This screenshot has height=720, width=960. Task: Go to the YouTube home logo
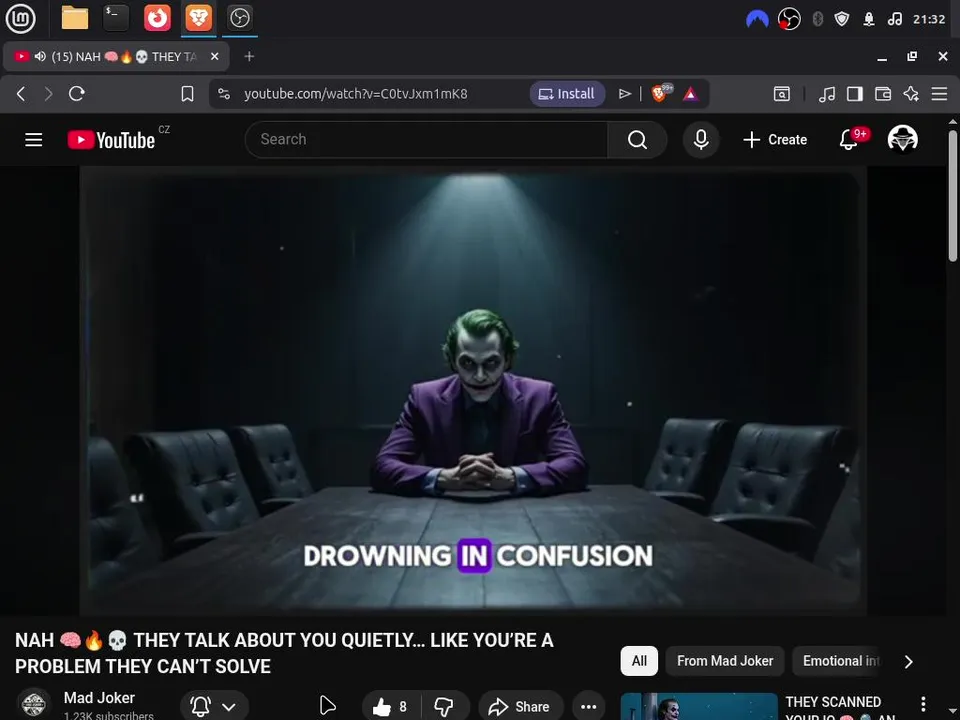coord(111,140)
